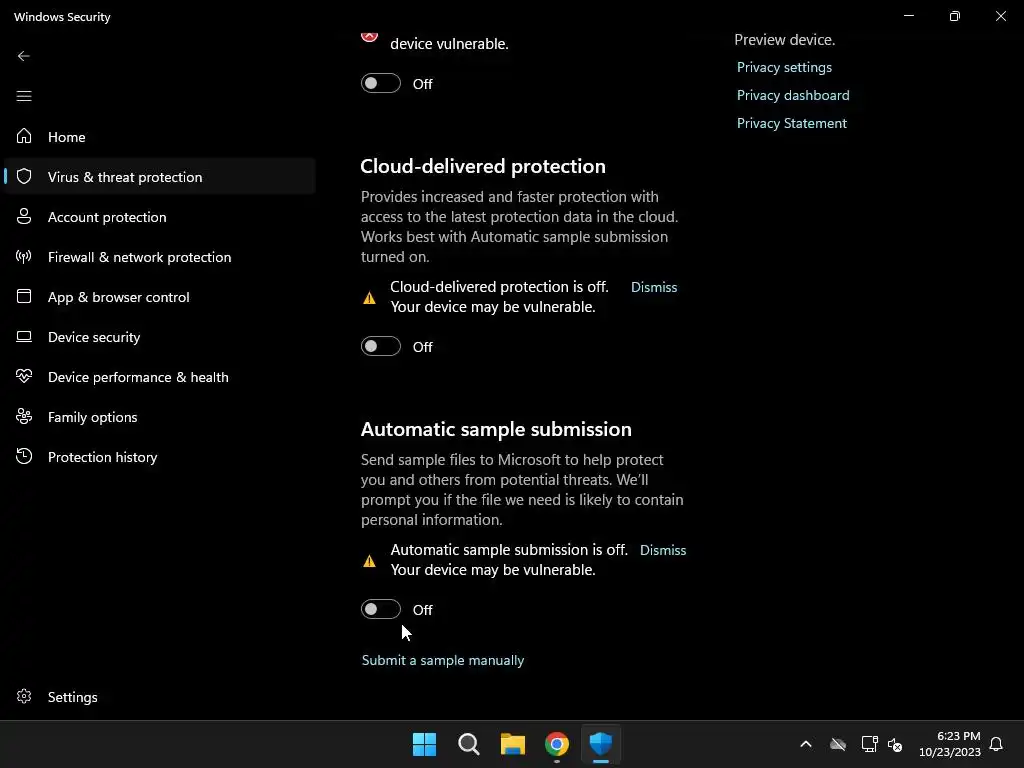Click the App & browser control window icon
The width and height of the screenshot is (1024, 768).
(24, 296)
